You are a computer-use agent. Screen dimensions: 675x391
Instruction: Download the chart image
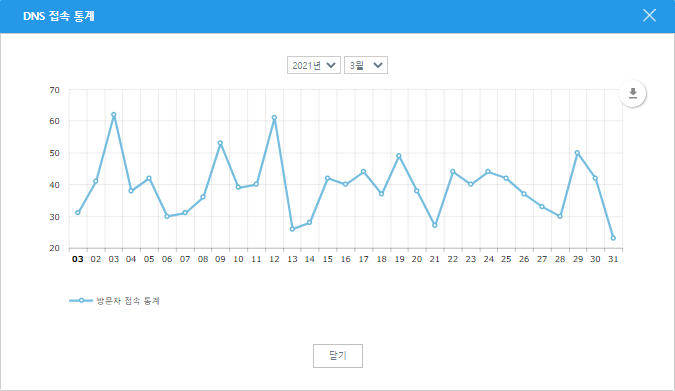tap(632, 93)
